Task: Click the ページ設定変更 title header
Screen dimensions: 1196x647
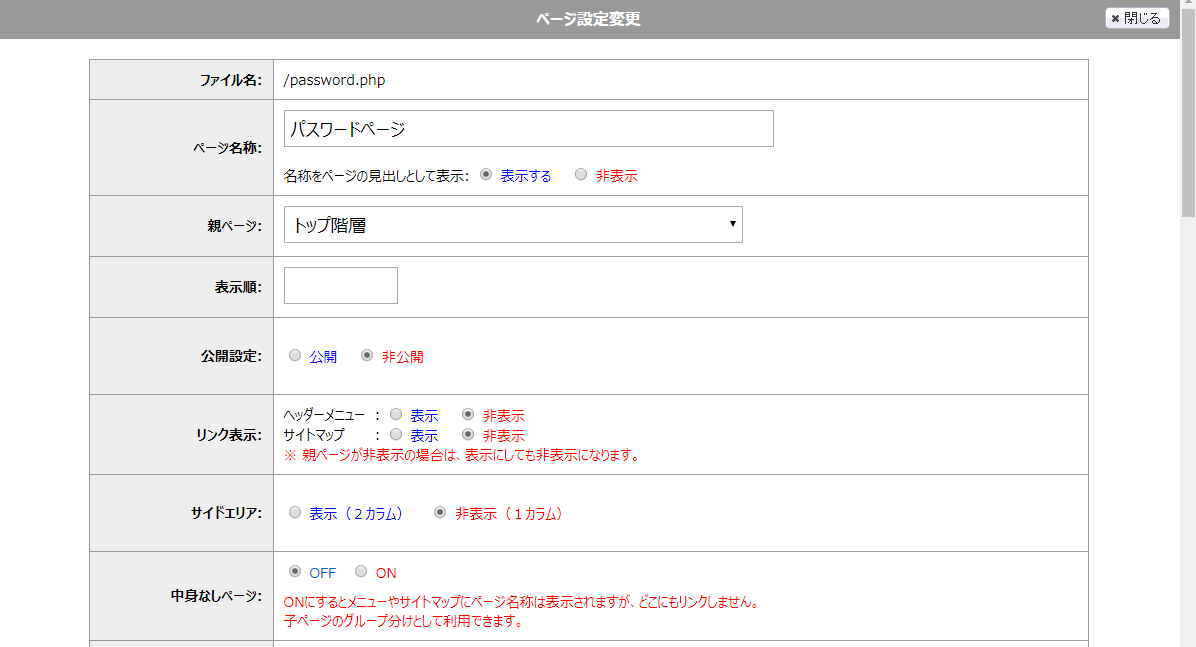Action: (x=587, y=19)
